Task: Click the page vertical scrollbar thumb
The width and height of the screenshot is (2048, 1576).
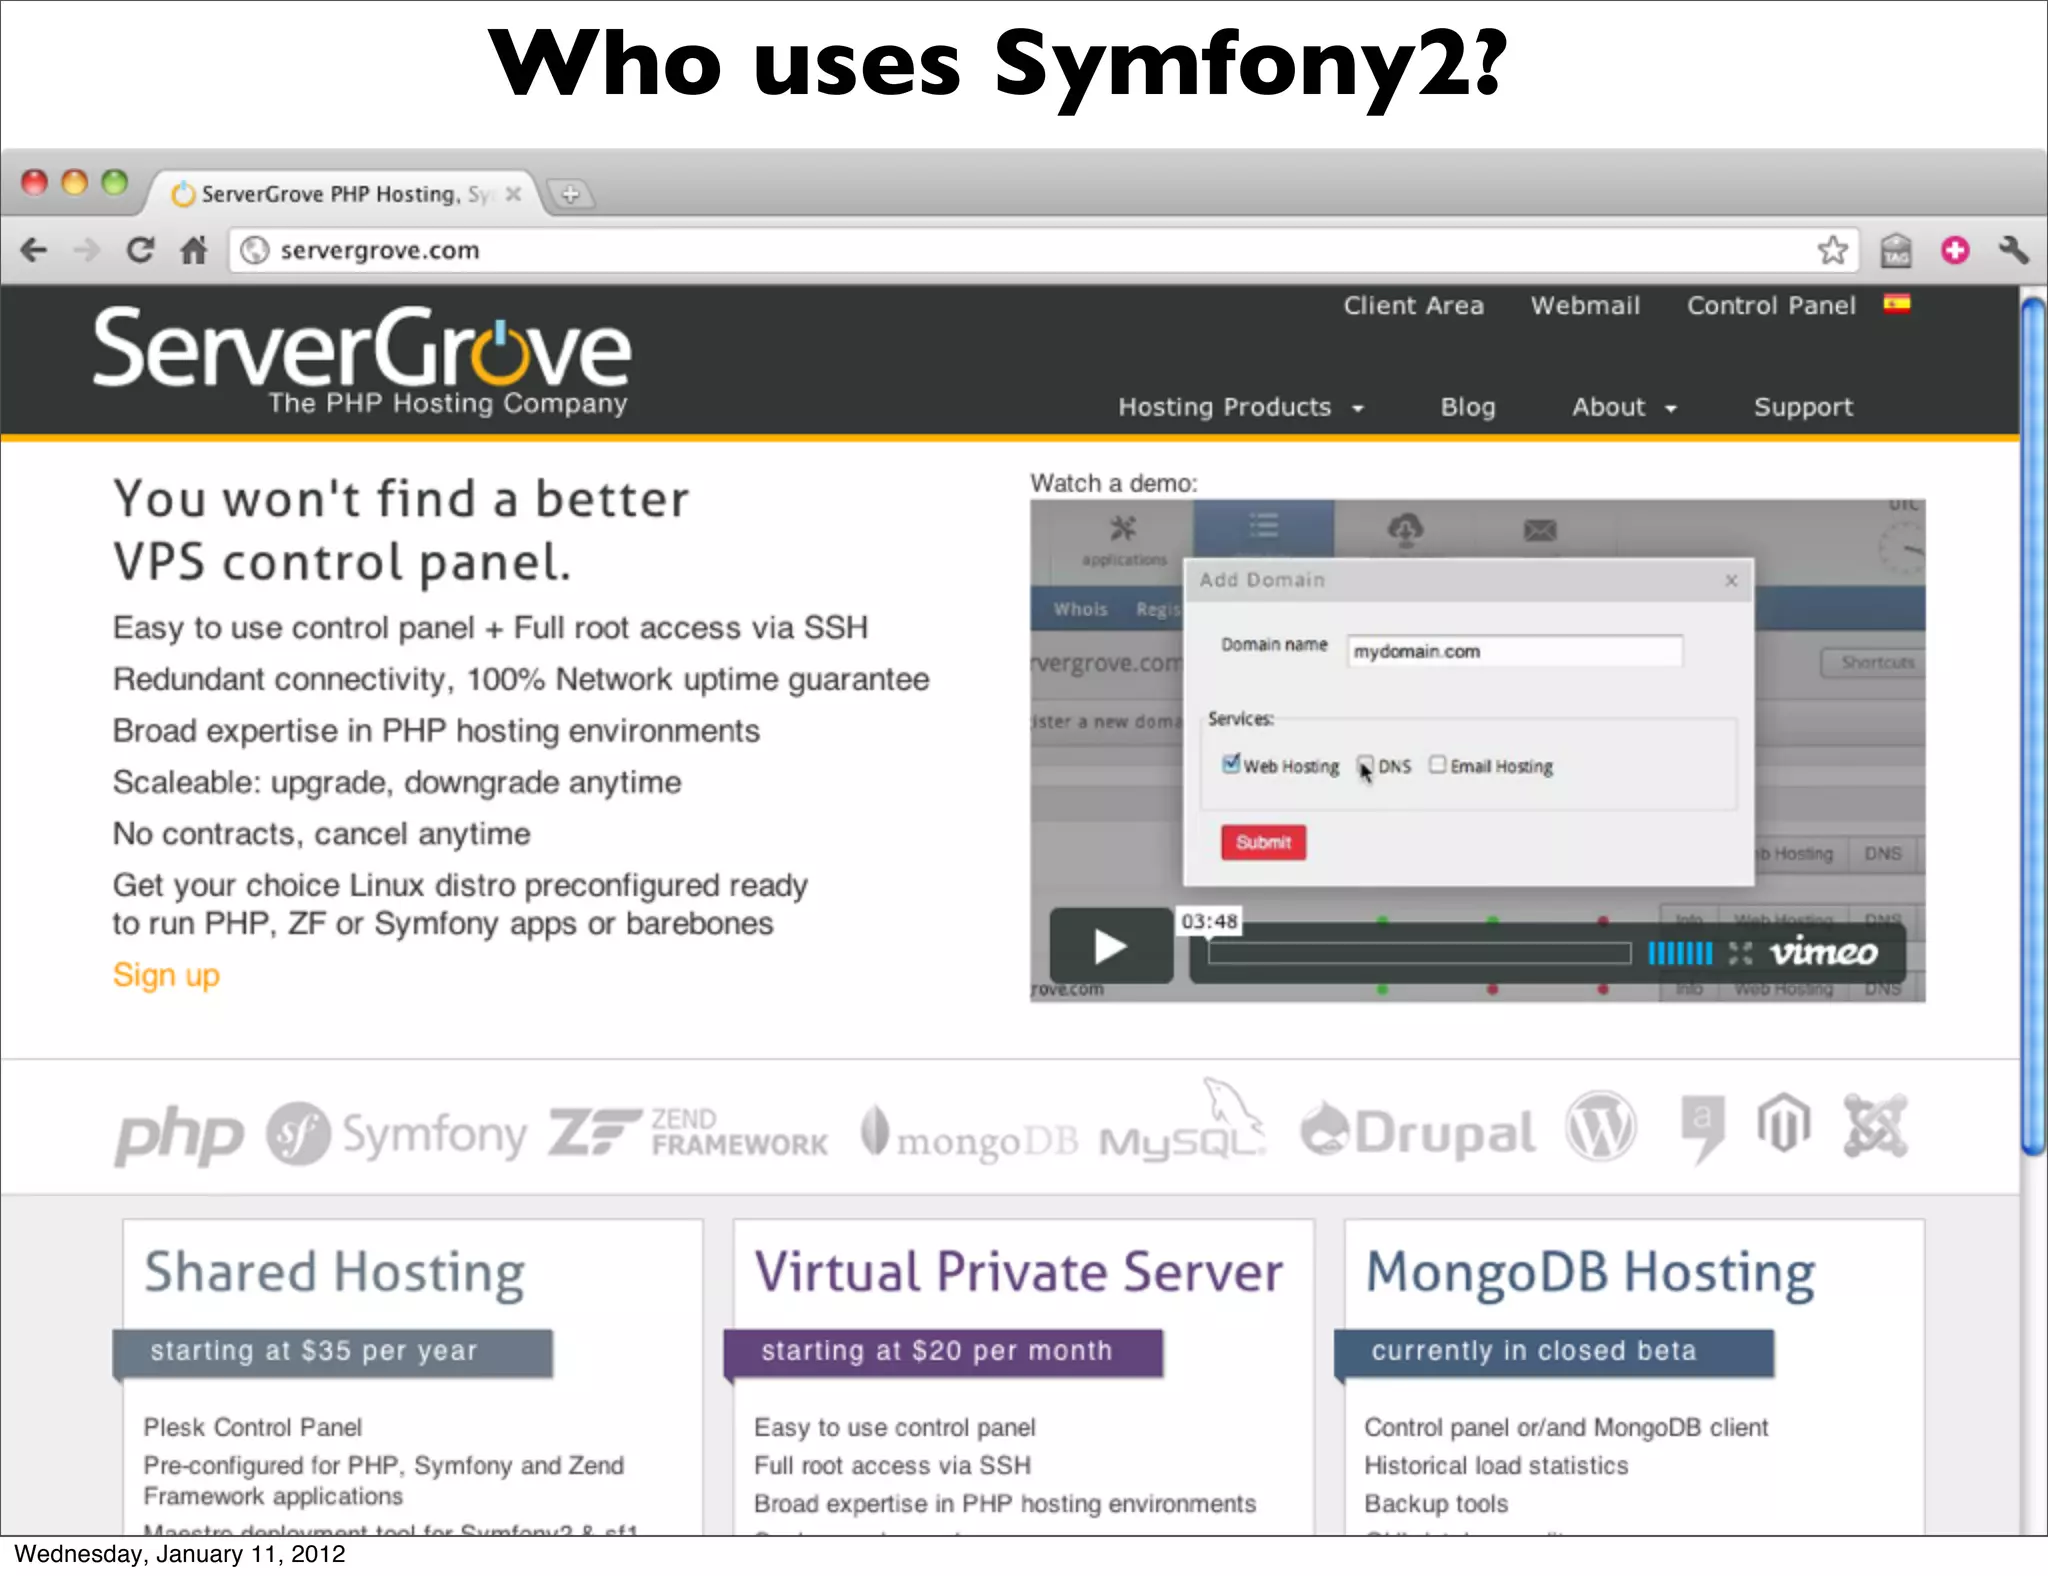Action: (x=2034, y=727)
